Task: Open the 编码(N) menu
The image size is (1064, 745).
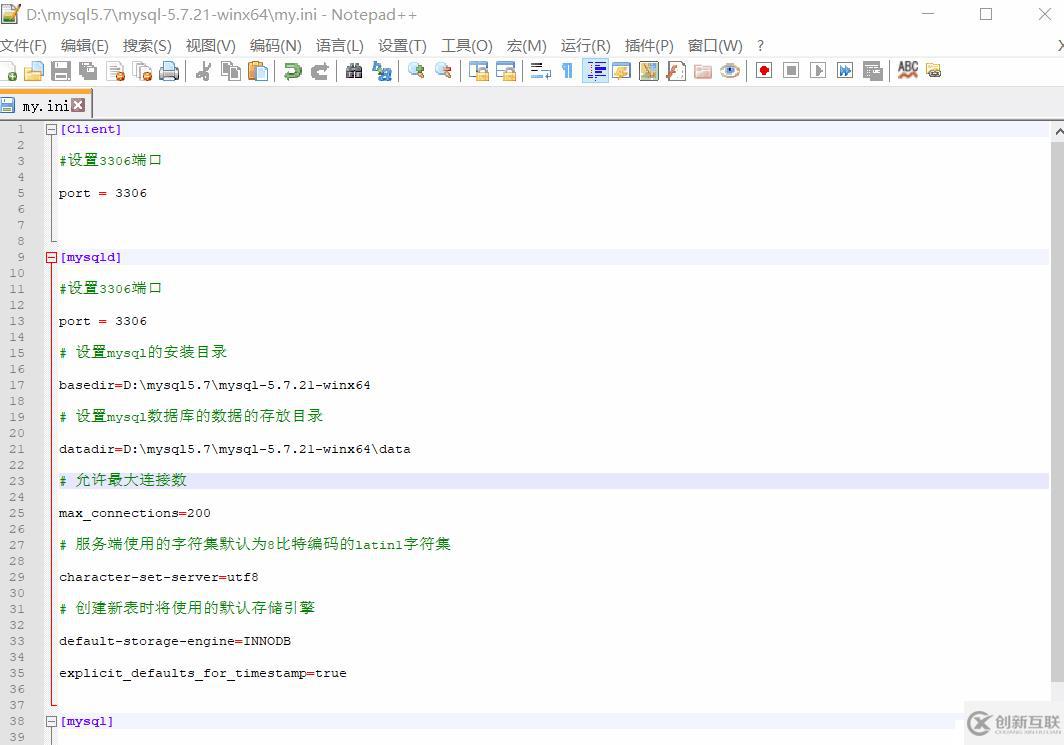Action: click(x=276, y=45)
